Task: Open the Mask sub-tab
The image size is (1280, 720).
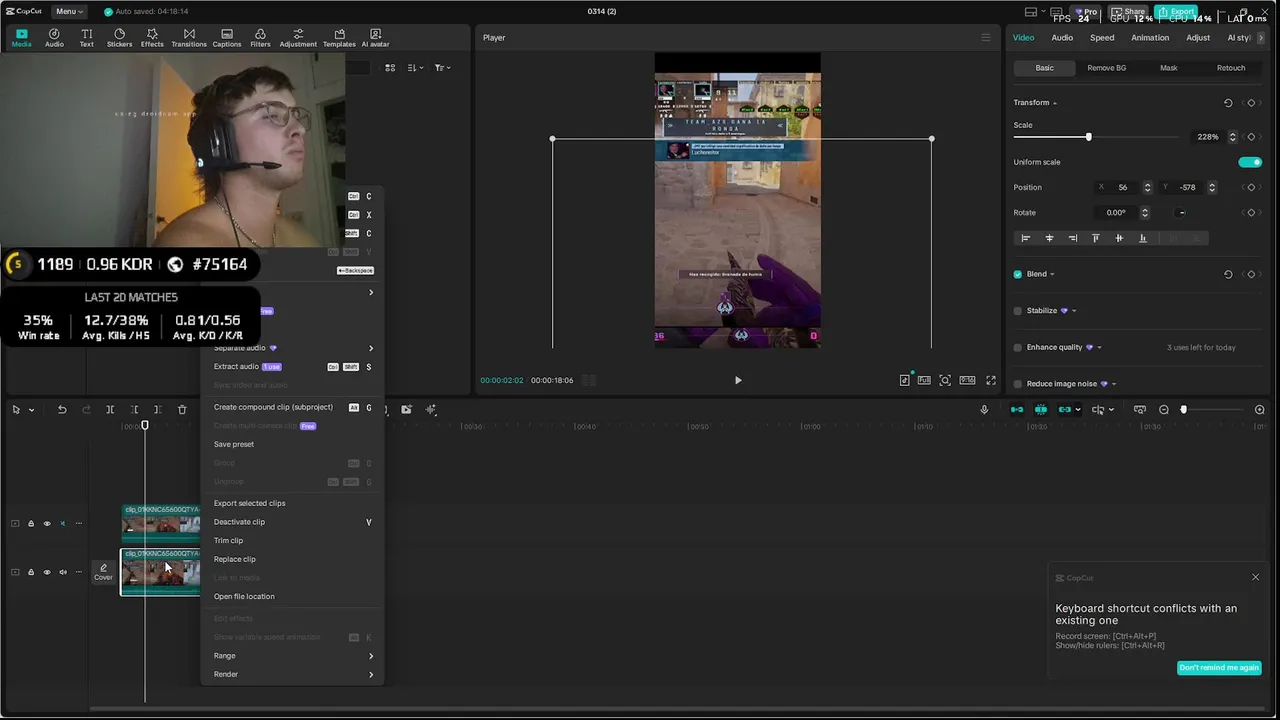Action: tap(1168, 68)
